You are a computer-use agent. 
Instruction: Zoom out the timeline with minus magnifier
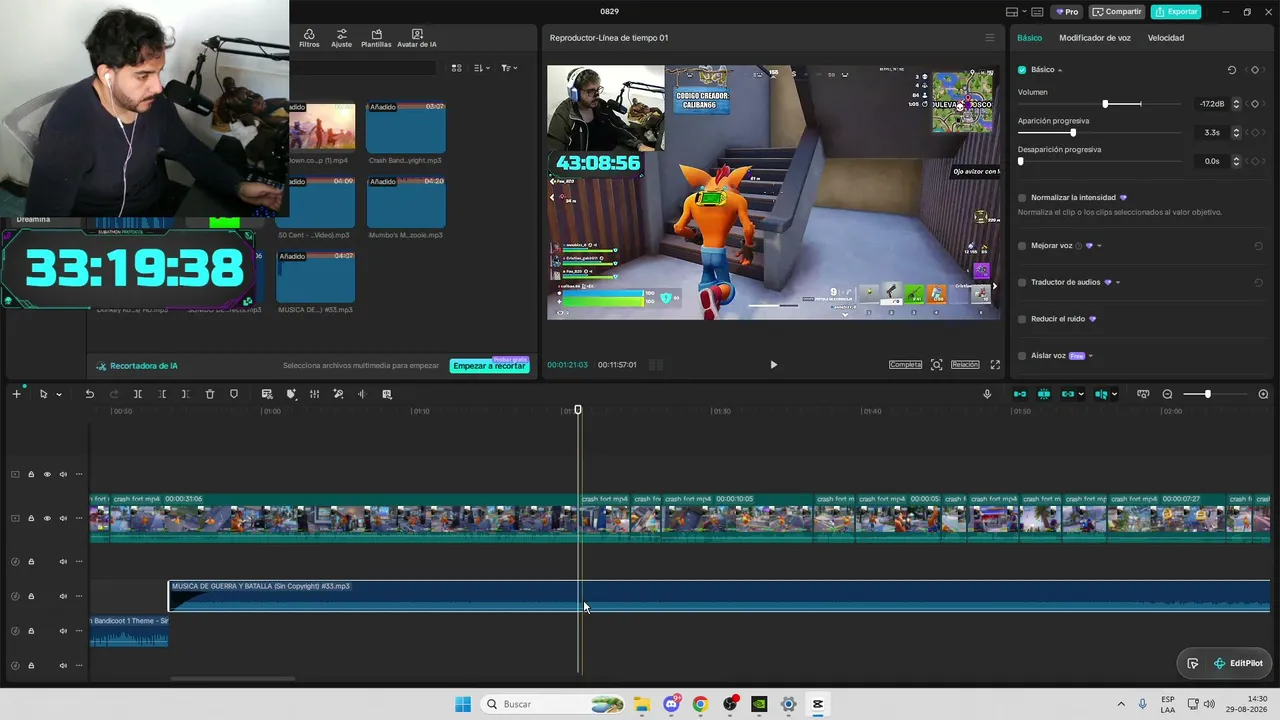1167,394
